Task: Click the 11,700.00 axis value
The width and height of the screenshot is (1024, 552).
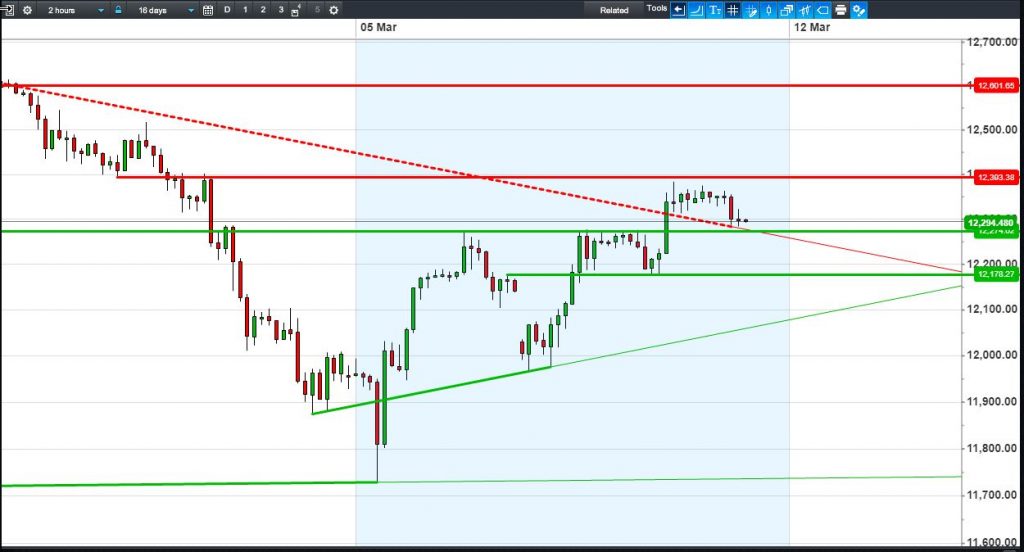Action: [x=991, y=495]
